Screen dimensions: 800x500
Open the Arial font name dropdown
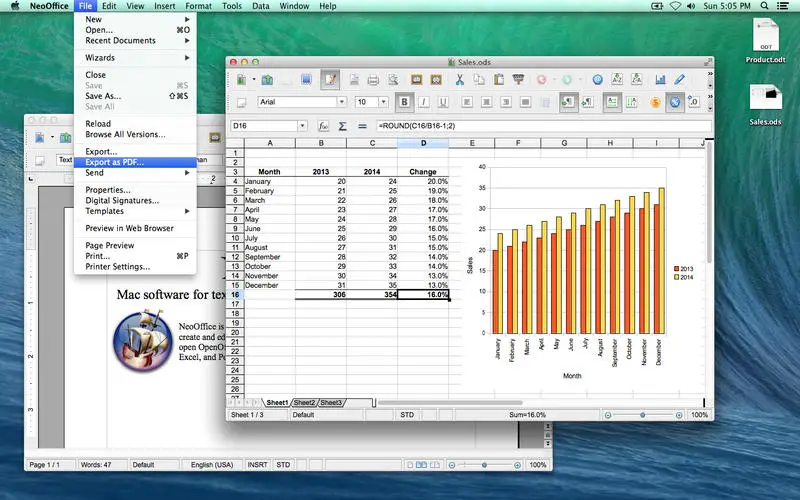click(x=342, y=102)
